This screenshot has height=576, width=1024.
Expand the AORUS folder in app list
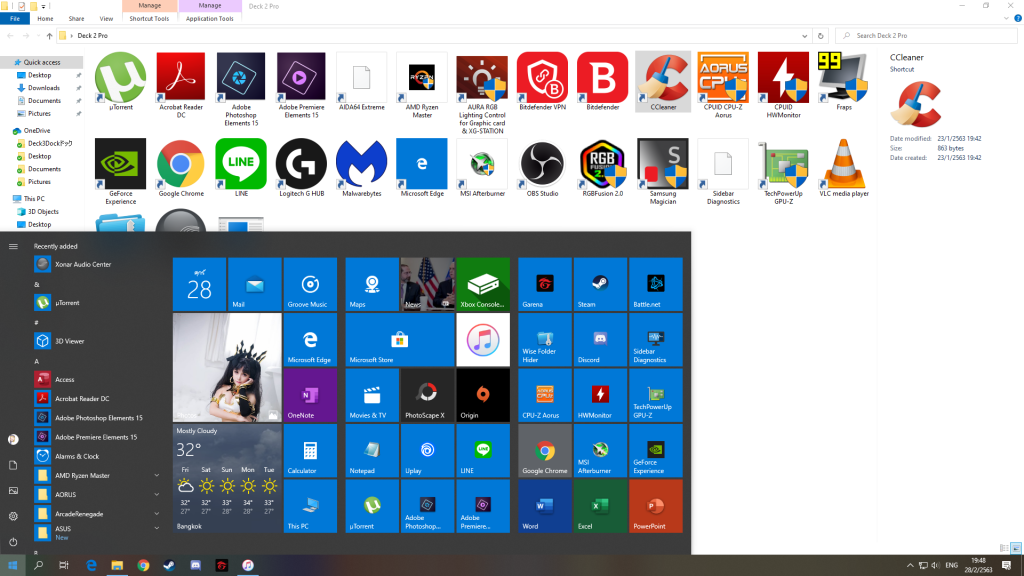coord(157,494)
